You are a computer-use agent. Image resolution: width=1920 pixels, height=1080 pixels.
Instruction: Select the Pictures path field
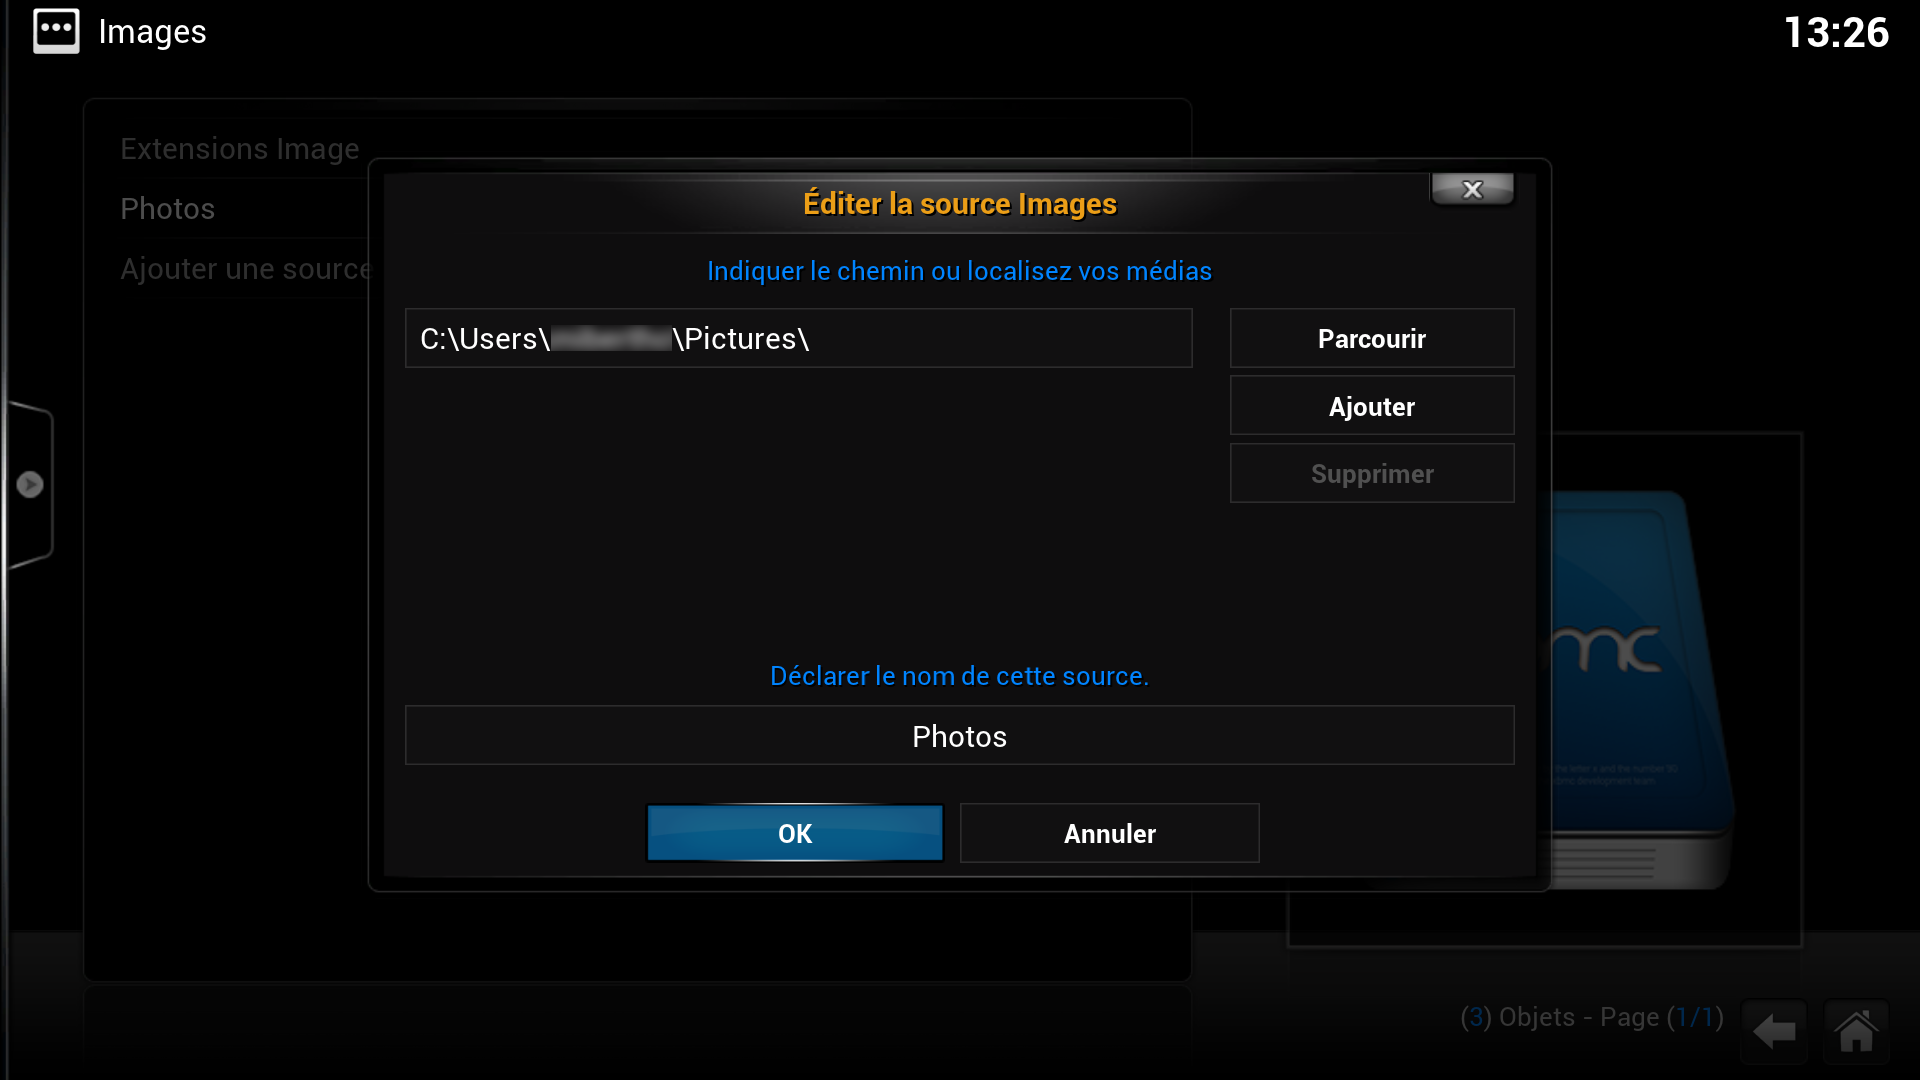[x=798, y=338]
